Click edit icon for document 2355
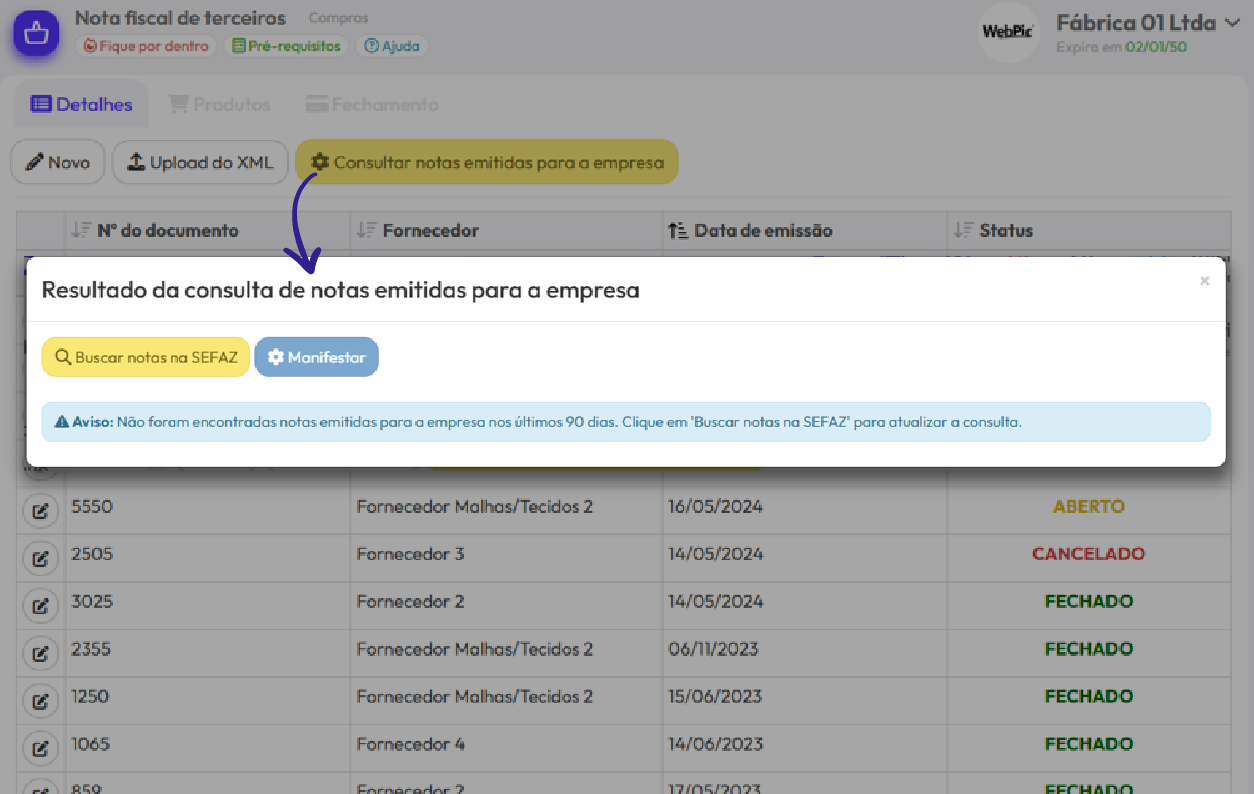The height and width of the screenshot is (794, 1254). [x=39, y=652]
